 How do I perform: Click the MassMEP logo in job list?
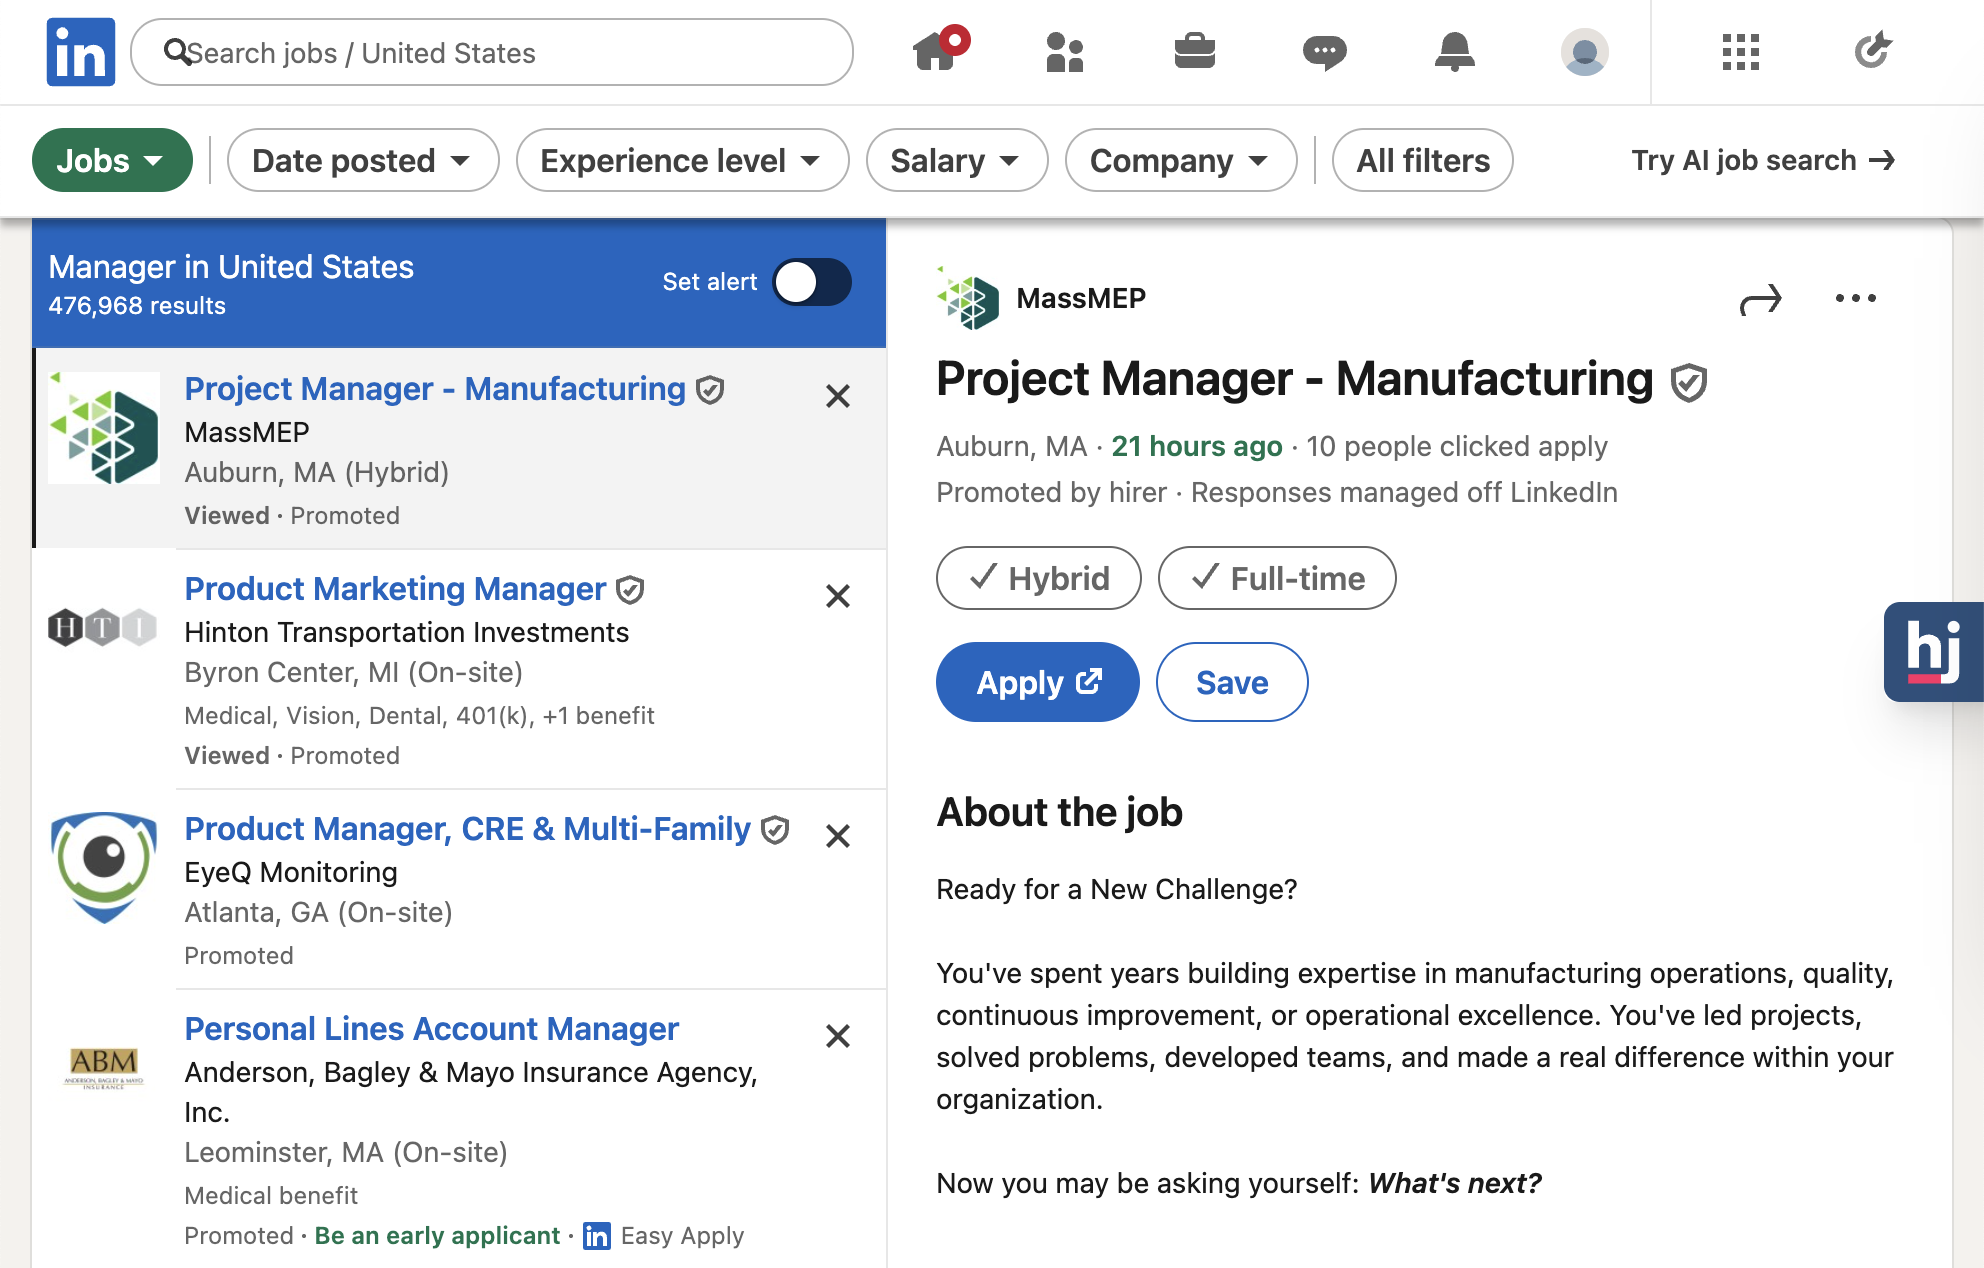pos(104,428)
